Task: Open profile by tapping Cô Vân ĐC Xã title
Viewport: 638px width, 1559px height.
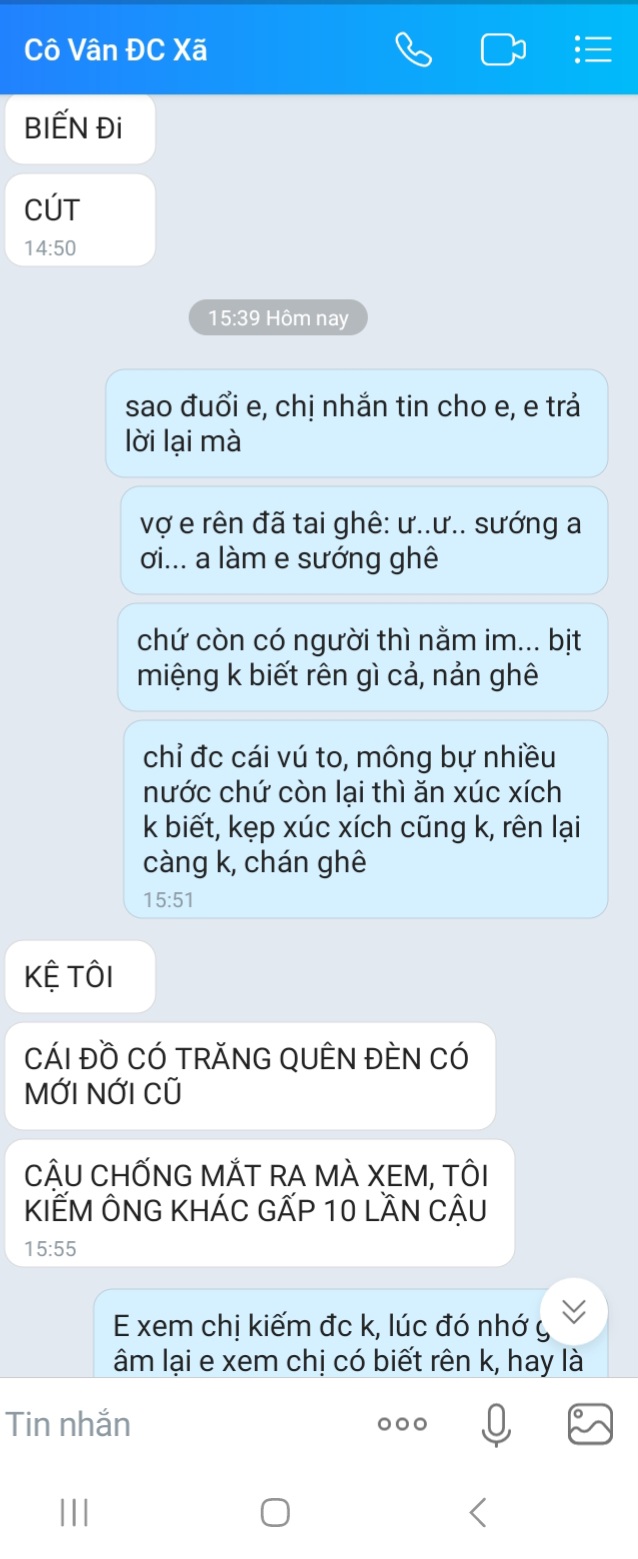Action: (116, 50)
